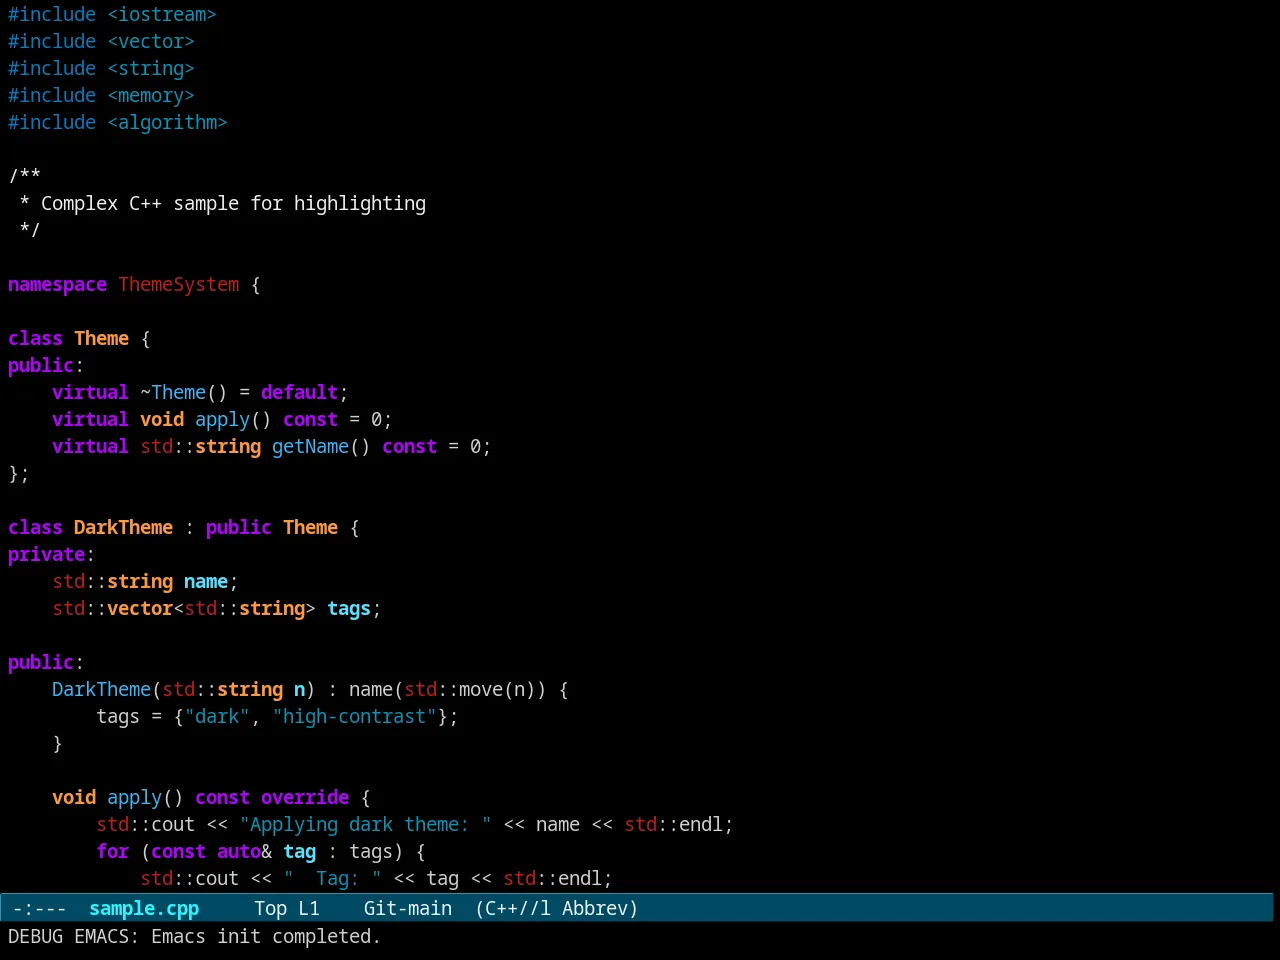Click the 'tags' variable in vector declaration

[349, 608]
